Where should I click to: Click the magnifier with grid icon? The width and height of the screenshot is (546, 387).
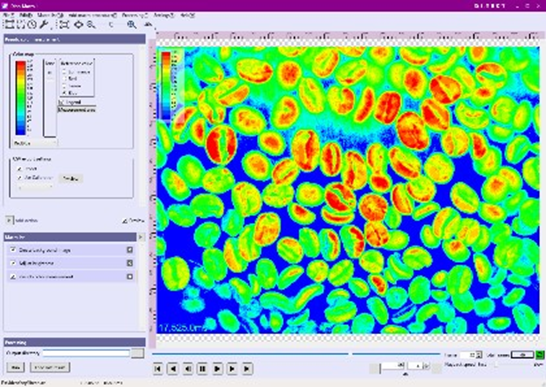pos(132,24)
